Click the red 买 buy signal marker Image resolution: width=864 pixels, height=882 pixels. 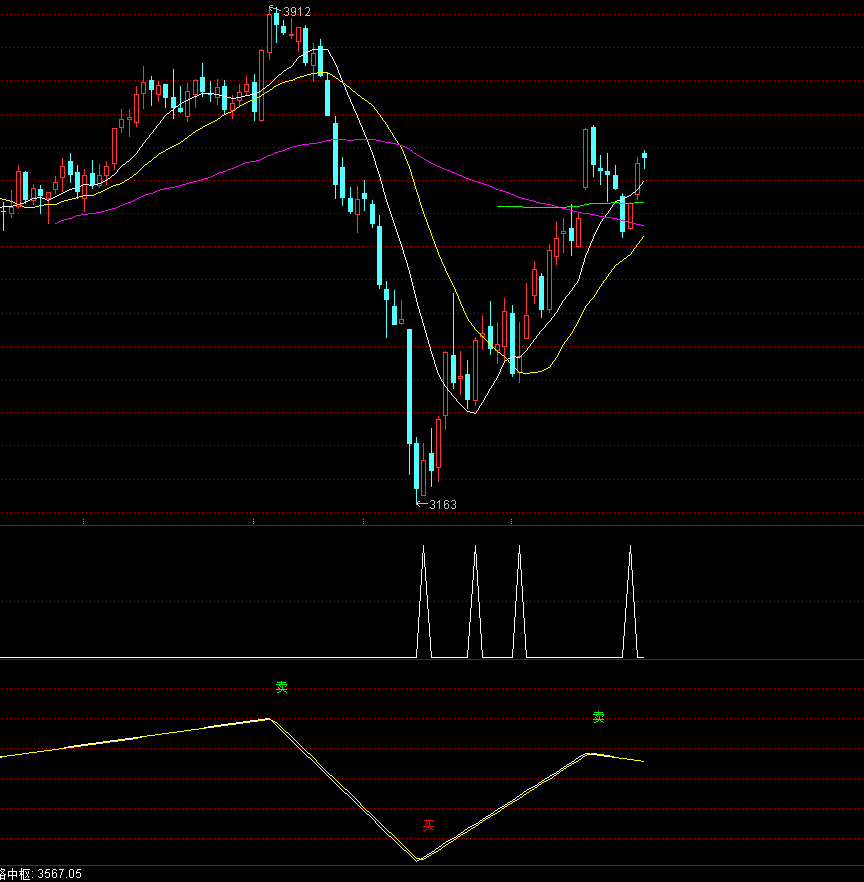pos(428,825)
